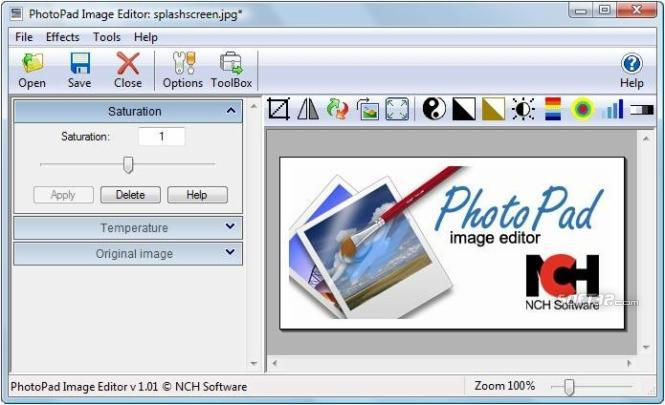Click the 'PhotoPad Image Editor v 1.01' status text
Image resolution: width=665 pixels, height=405 pixels.
(84, 387)
